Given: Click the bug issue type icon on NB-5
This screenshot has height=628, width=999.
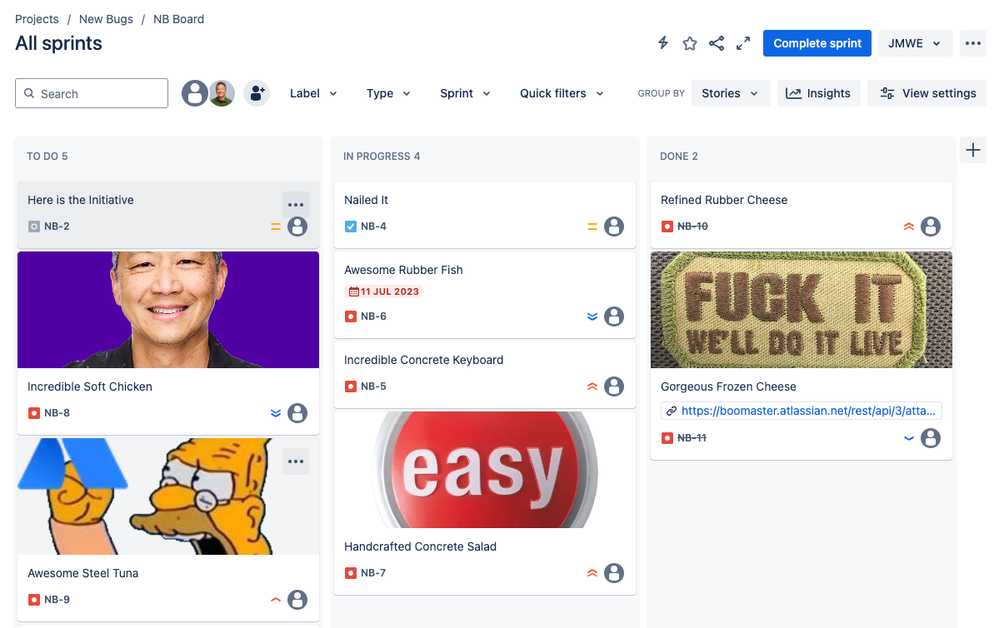Looking at the screenshot, I should pos(350,386).
